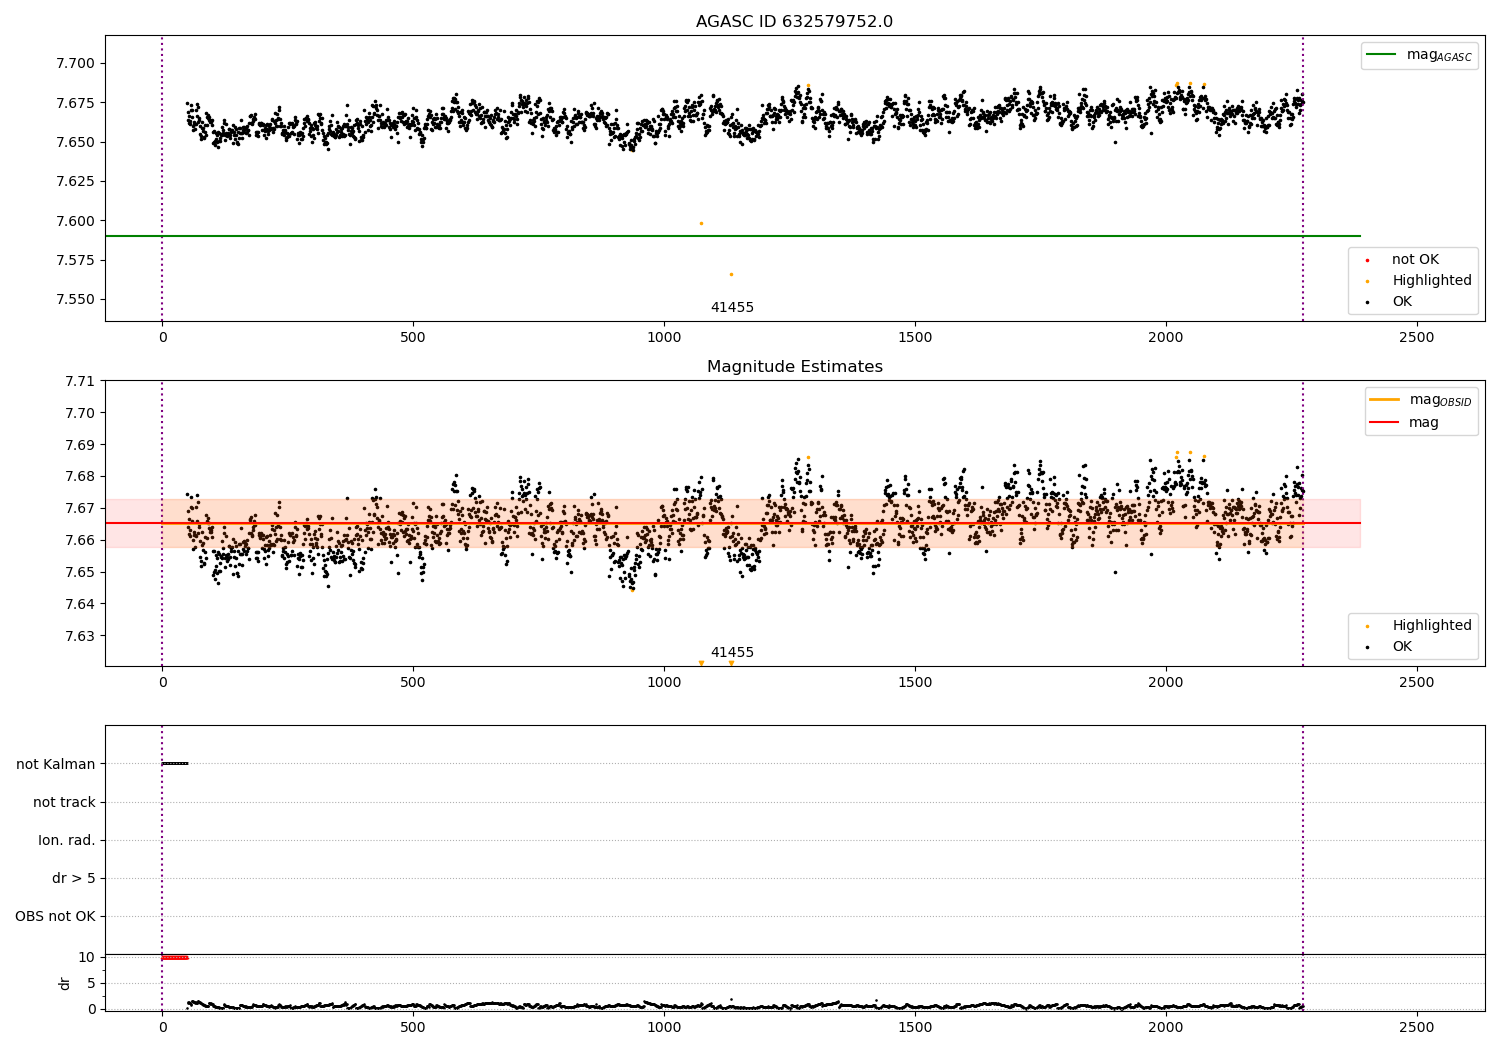Viewport: 1500px width, 1050px height.
Task: Click the 41455 label in magnitude estimates plot
Action: tap(732, 653)
